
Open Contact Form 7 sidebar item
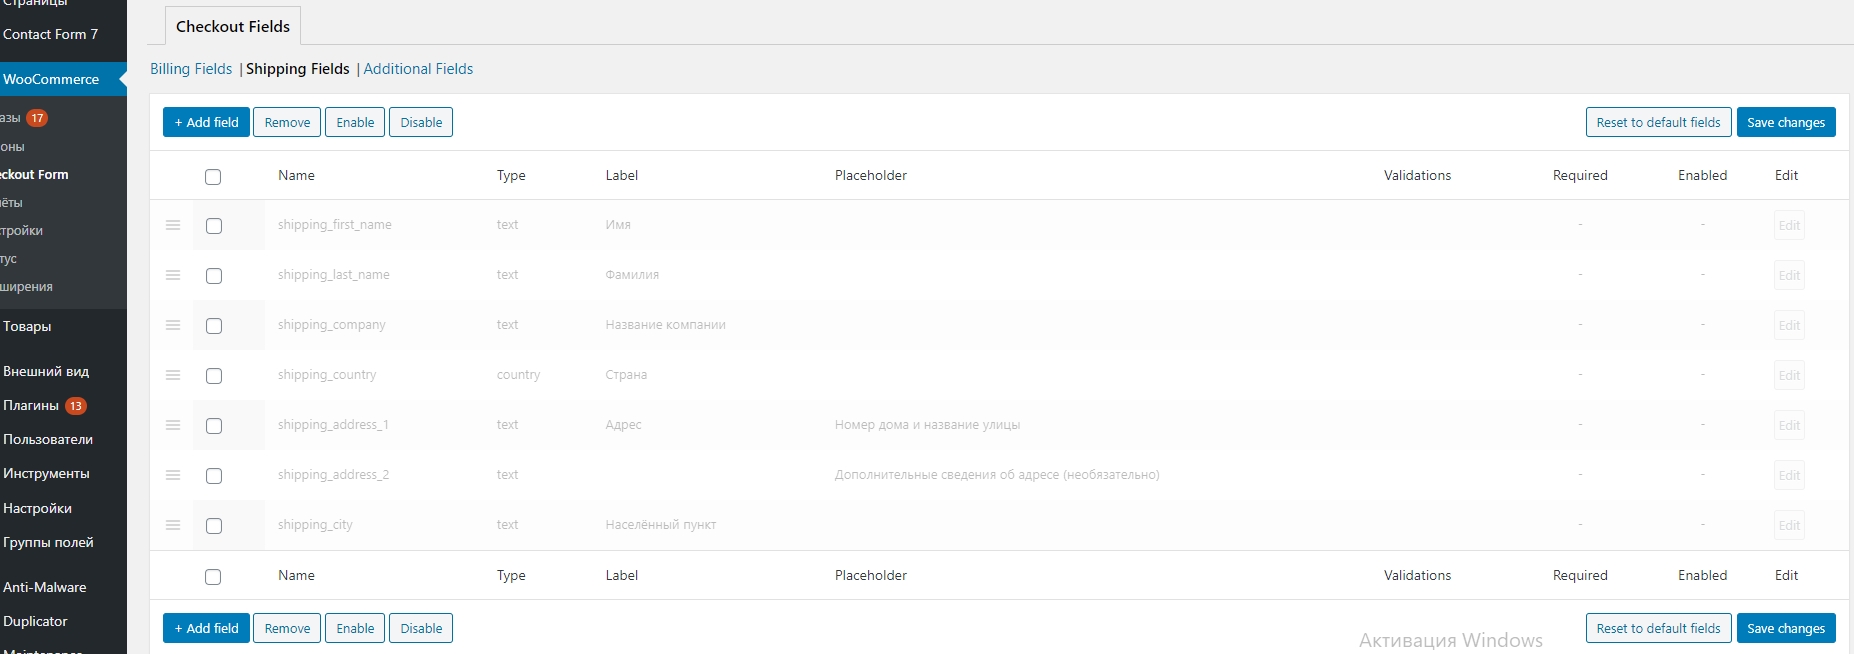[x=50, y=34]
